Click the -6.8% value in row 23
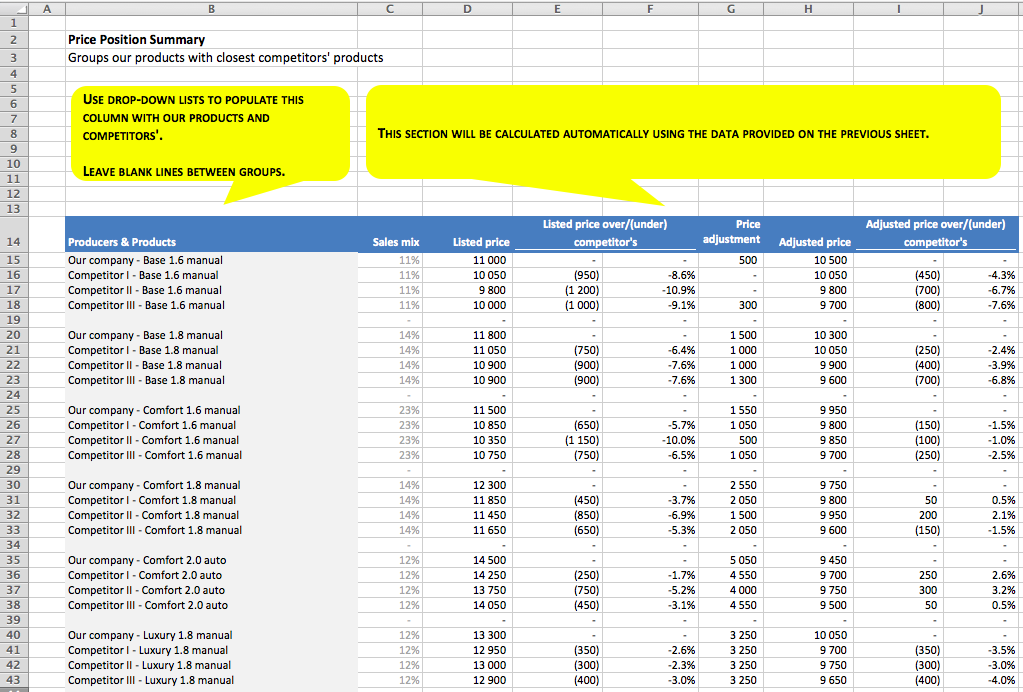Viewport: 1023px width, 692px height. click(x=1001, y=380)
